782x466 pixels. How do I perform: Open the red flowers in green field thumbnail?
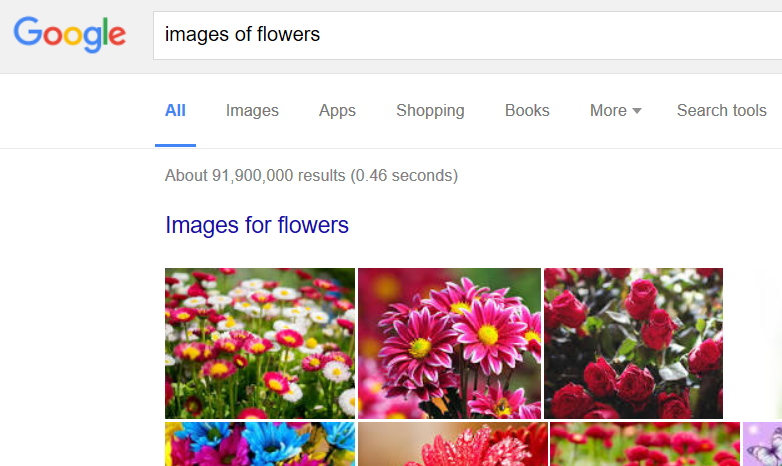[645, 444]
